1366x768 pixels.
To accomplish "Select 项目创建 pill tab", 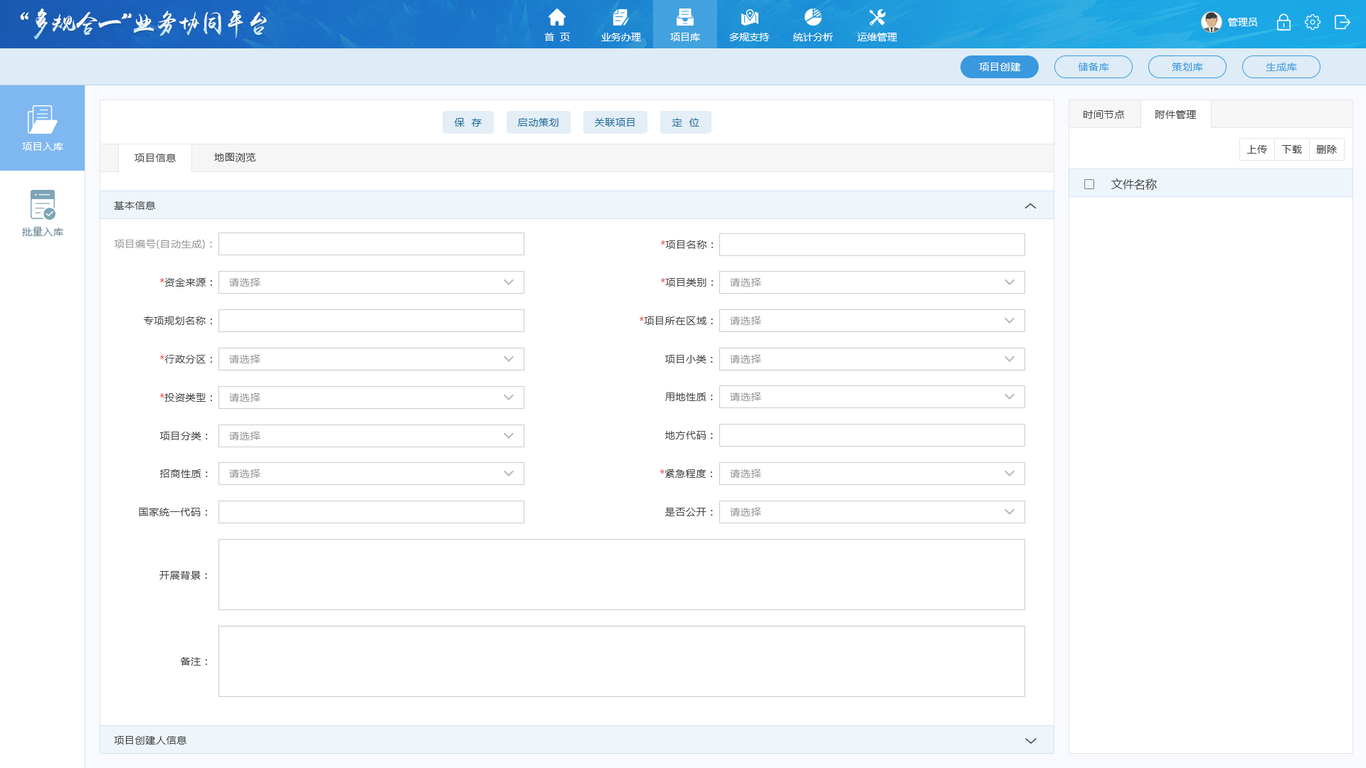I will (1000, 67).
